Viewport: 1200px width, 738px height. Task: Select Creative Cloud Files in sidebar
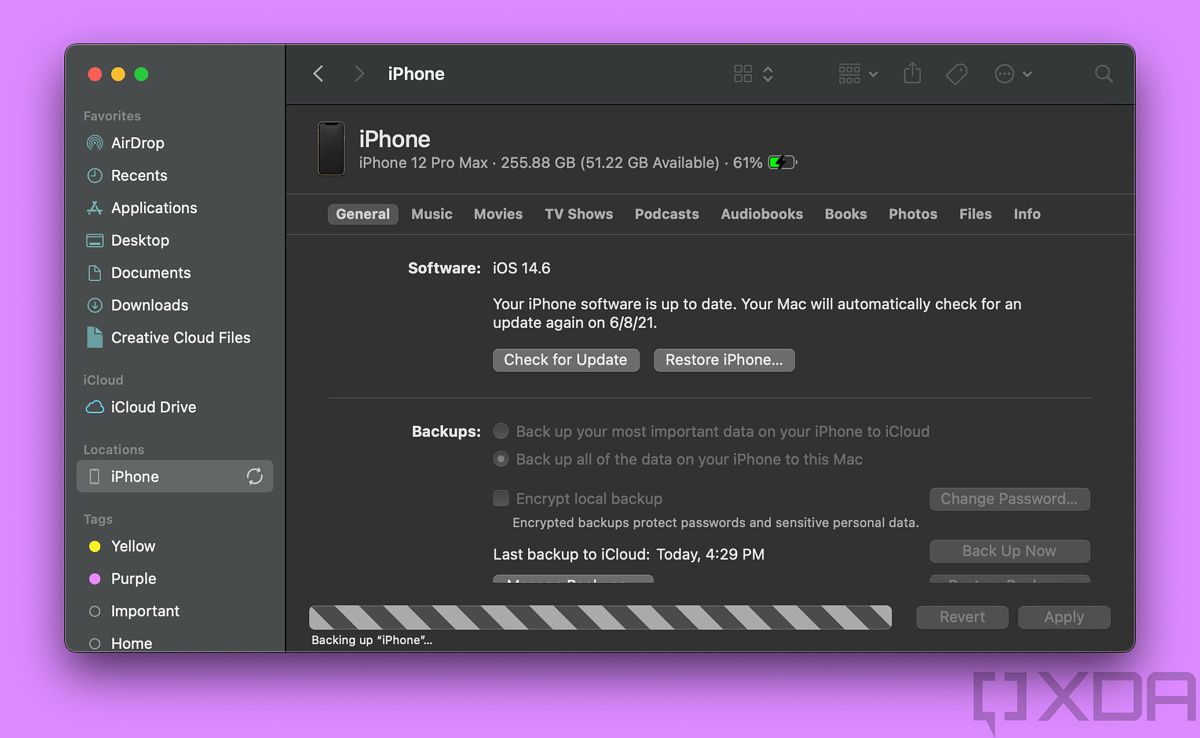point(180,337)
